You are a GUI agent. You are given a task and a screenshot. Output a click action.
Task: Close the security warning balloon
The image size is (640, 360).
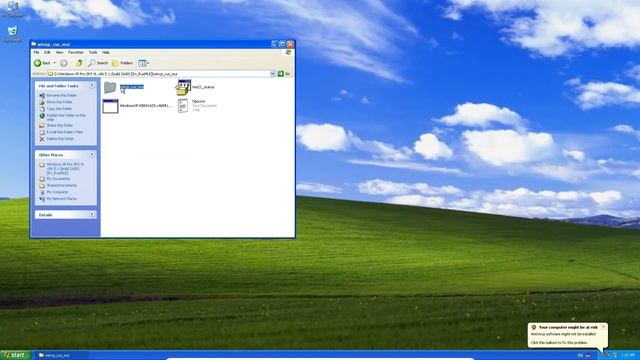click(x=603, y=327)
